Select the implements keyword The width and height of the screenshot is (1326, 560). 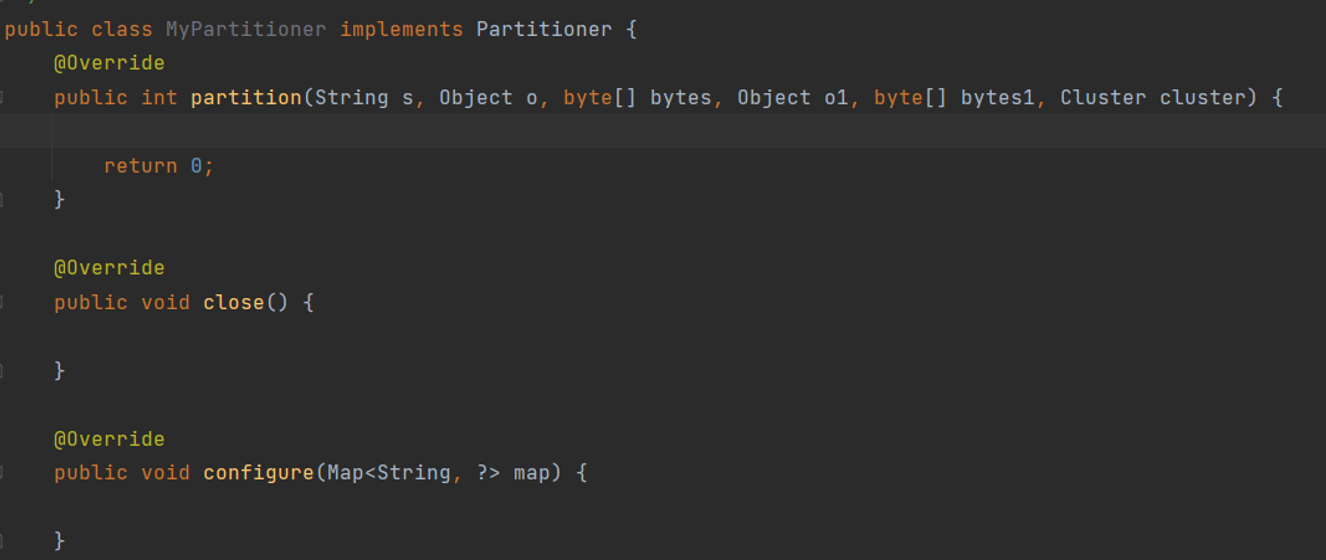(x=401, y=29)
